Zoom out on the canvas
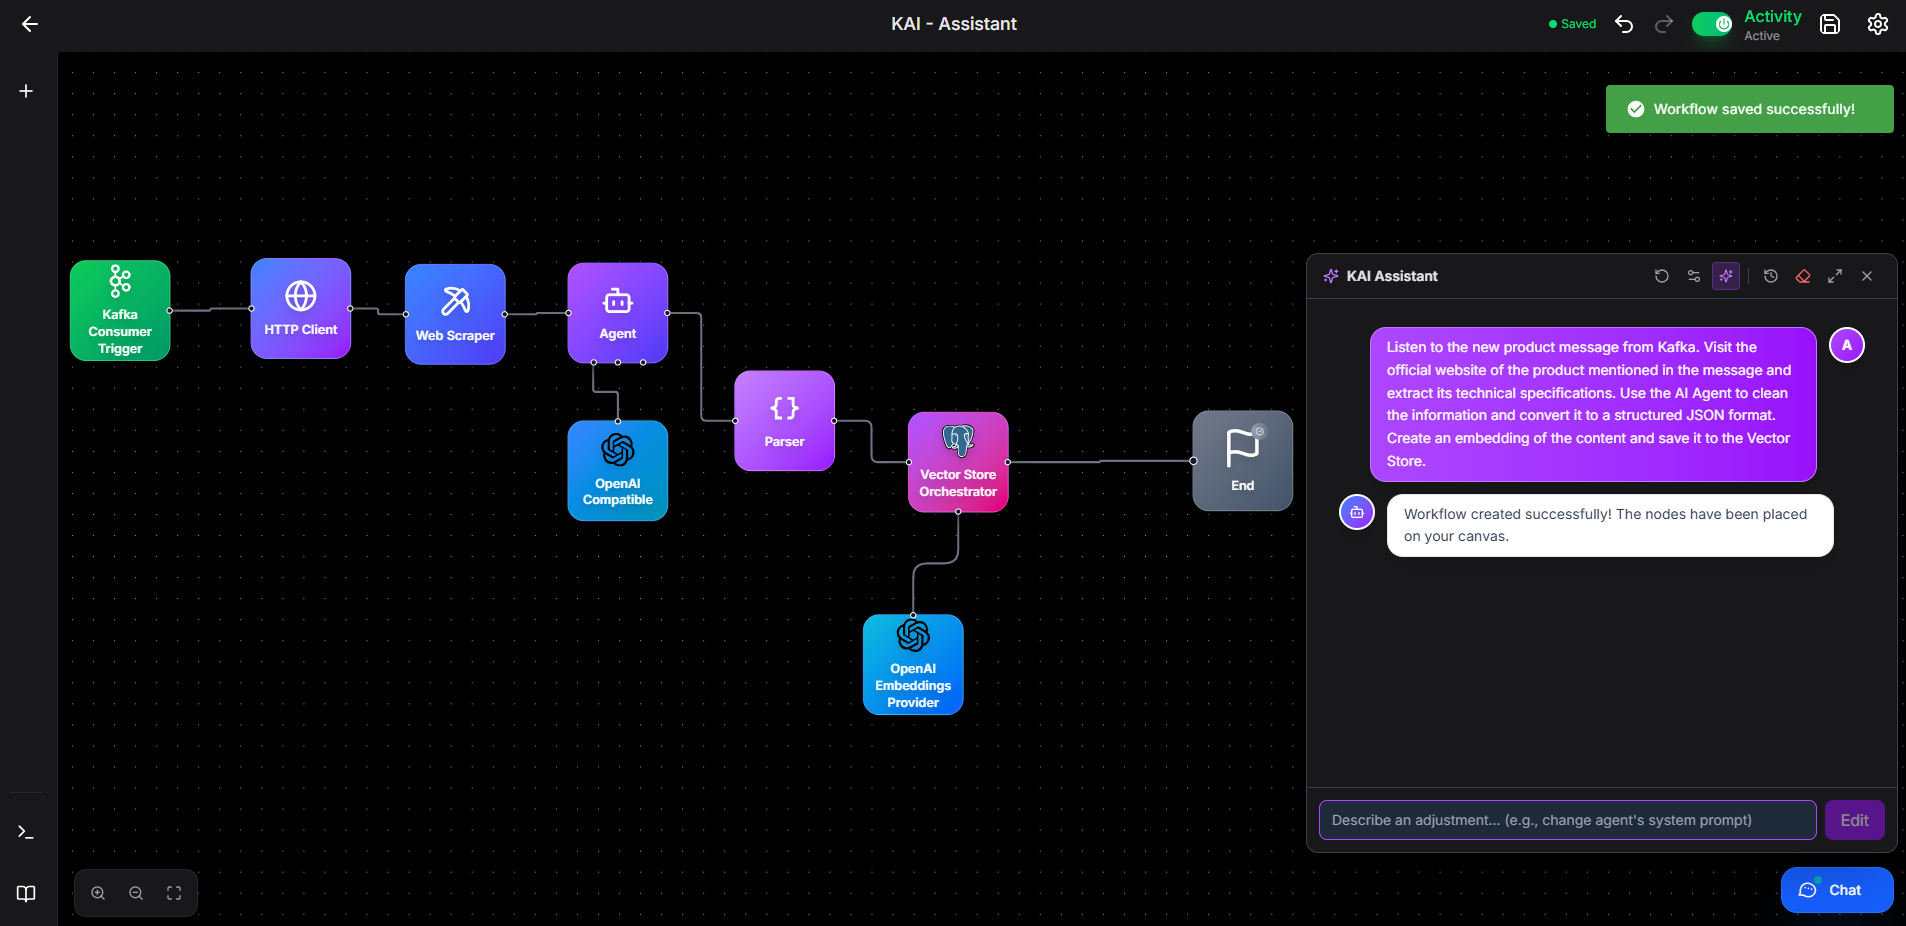The width and height of the screenshot is (1906, 926). [136, 893]
